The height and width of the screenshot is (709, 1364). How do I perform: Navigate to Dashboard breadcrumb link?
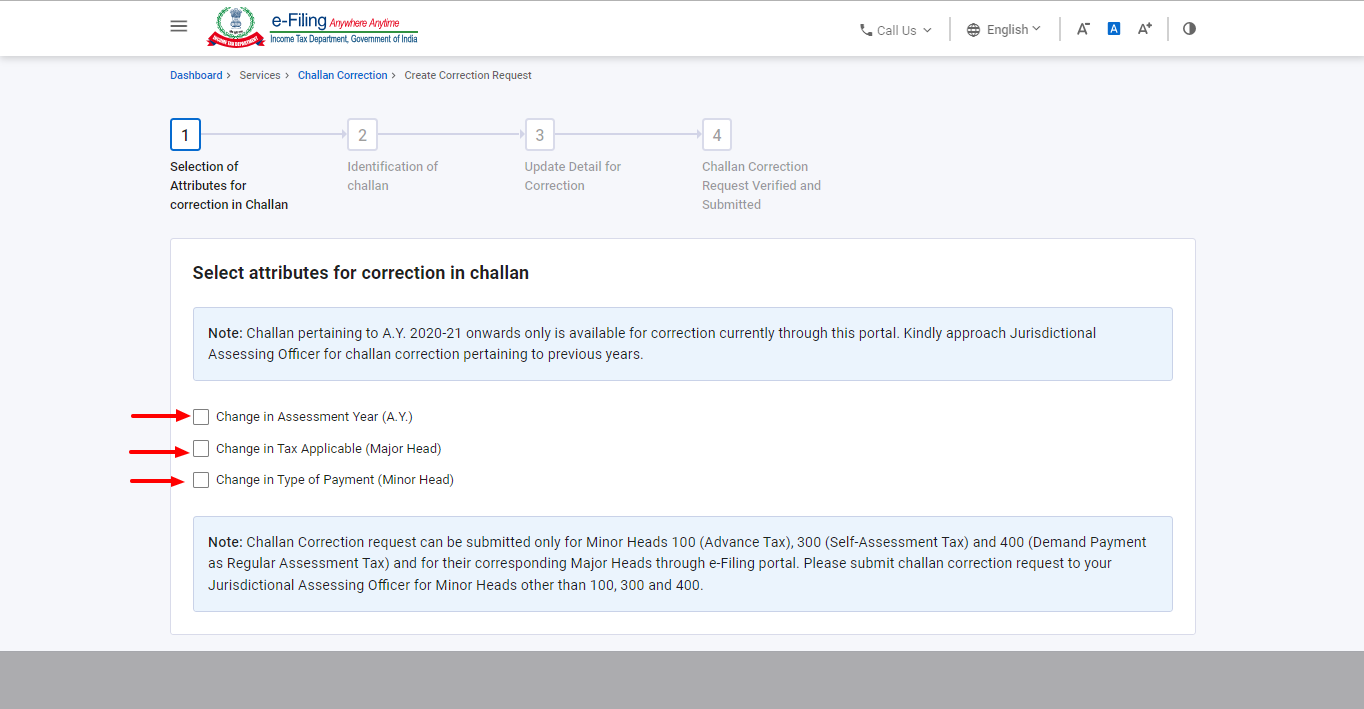click(196, 75)
